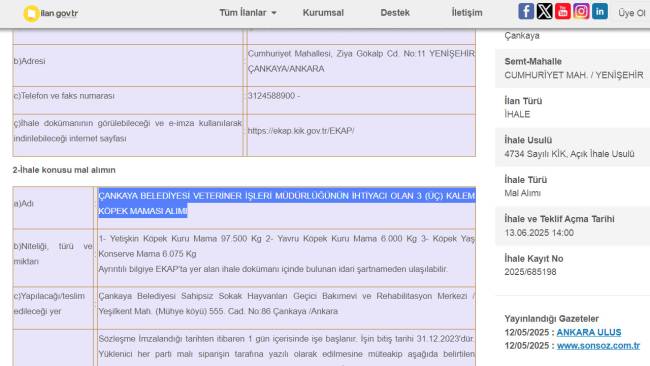Click the 'Mal Alımı' İhale Türü value
650x366 pixels.
[522, 193]
